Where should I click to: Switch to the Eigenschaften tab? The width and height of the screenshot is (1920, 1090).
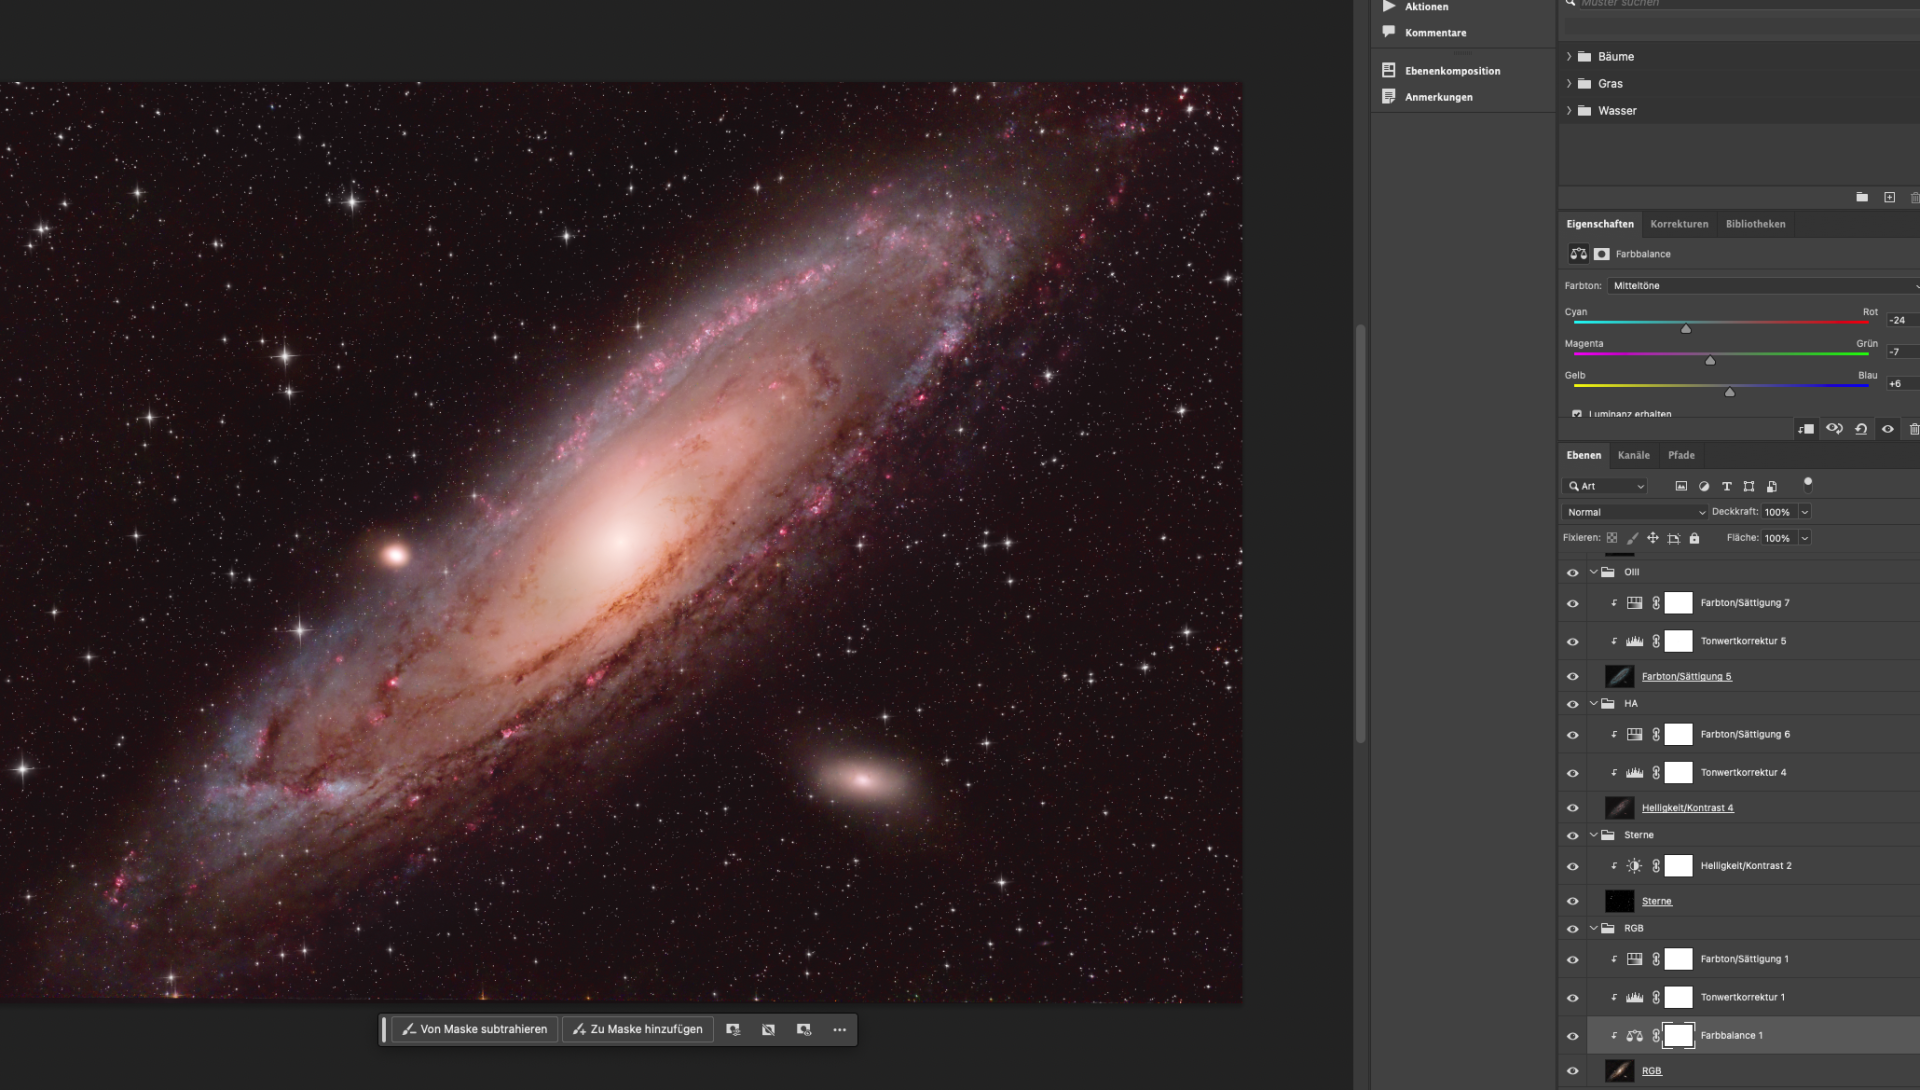[1600, 224]
